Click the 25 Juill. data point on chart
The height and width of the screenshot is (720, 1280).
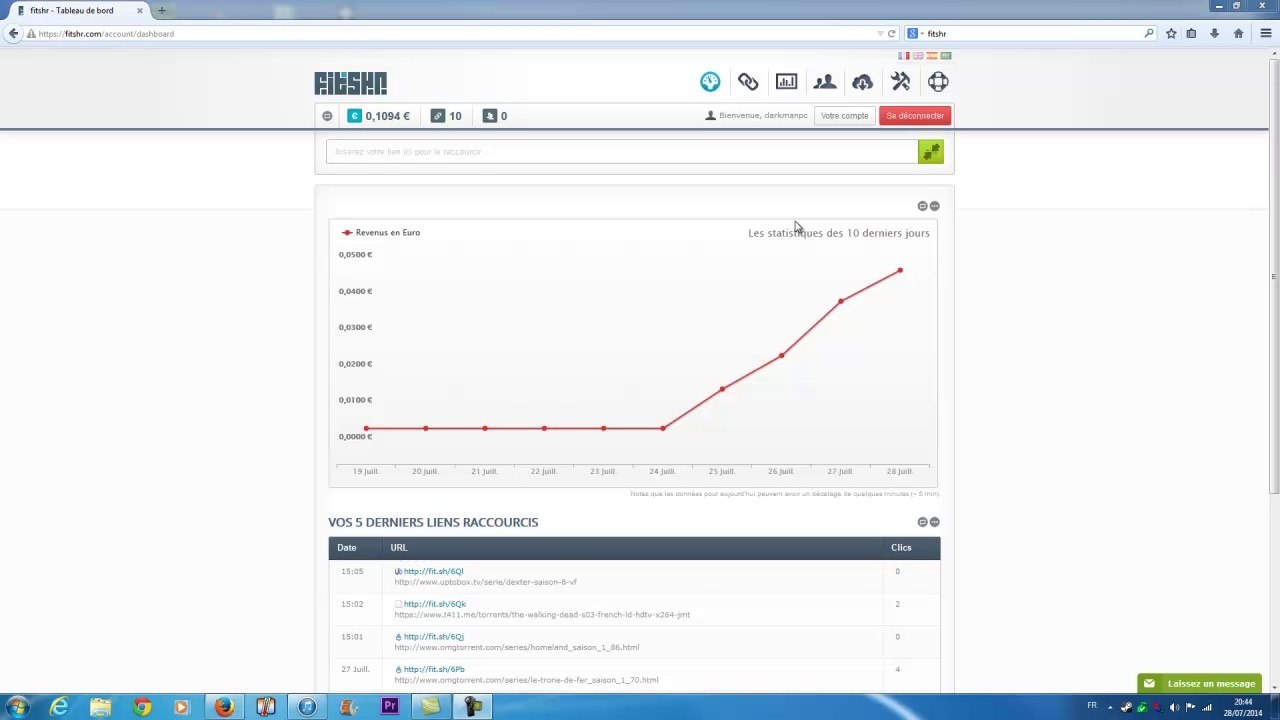tap(722, 389)
